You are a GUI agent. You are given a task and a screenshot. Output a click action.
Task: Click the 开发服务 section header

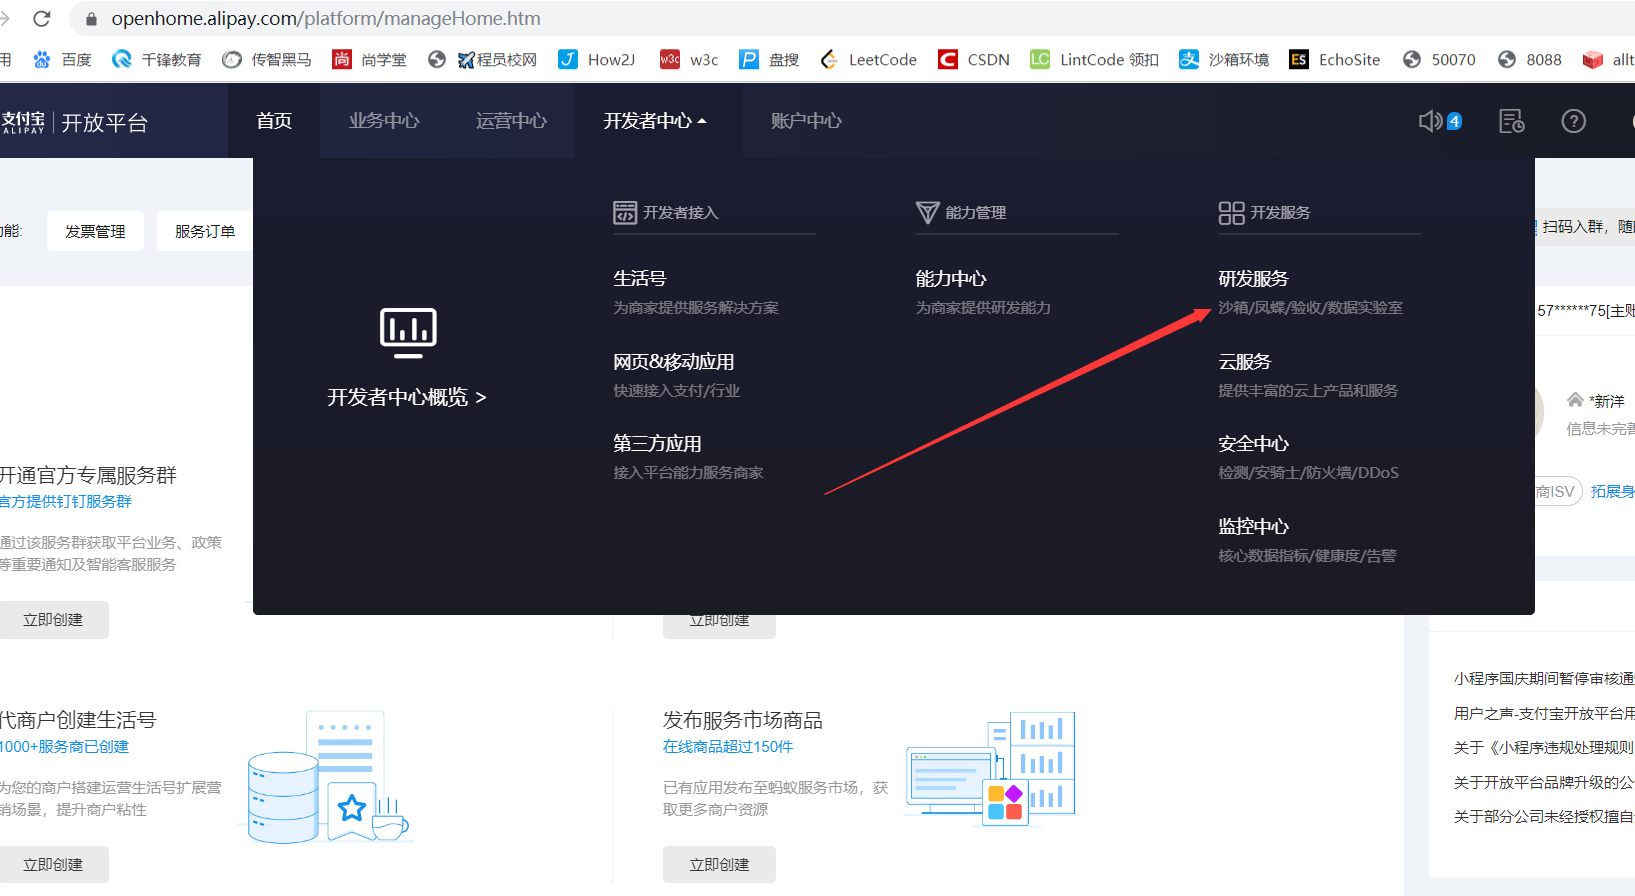(x=1264, y=212)
